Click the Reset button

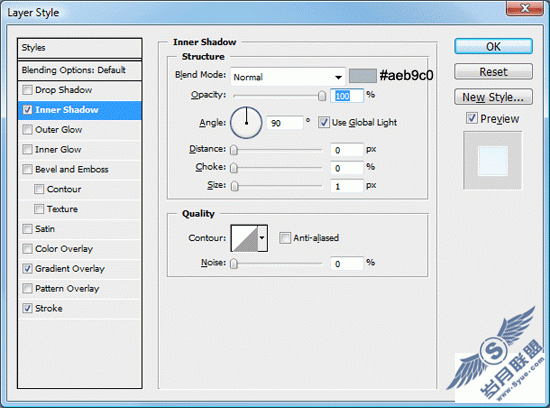tap(493, 72)
